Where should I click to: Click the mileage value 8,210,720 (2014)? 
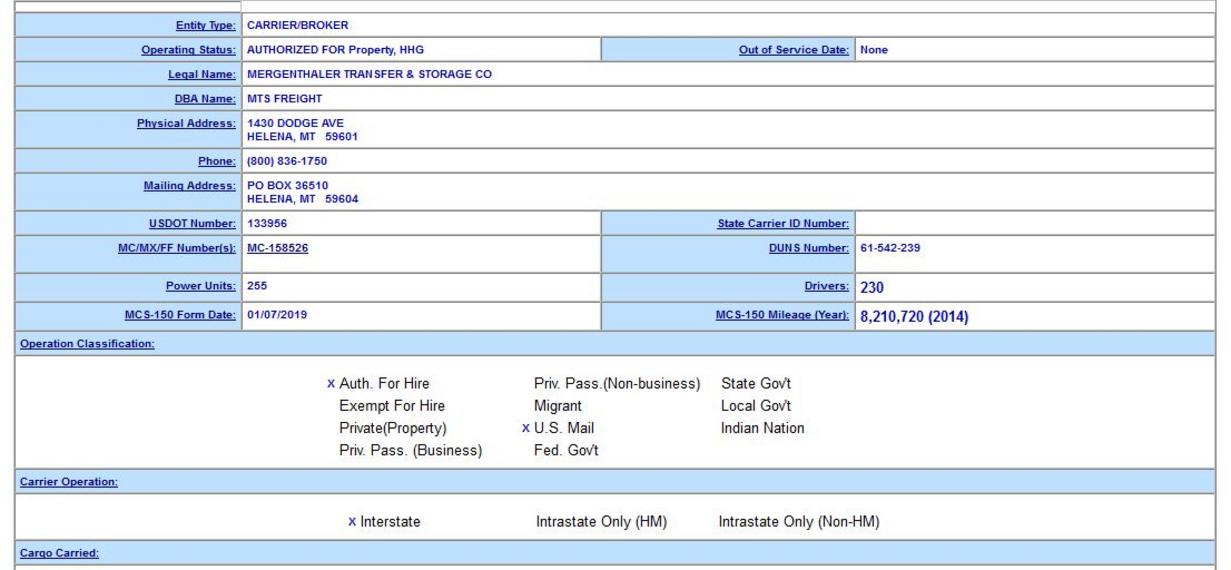tap(914, 318)
